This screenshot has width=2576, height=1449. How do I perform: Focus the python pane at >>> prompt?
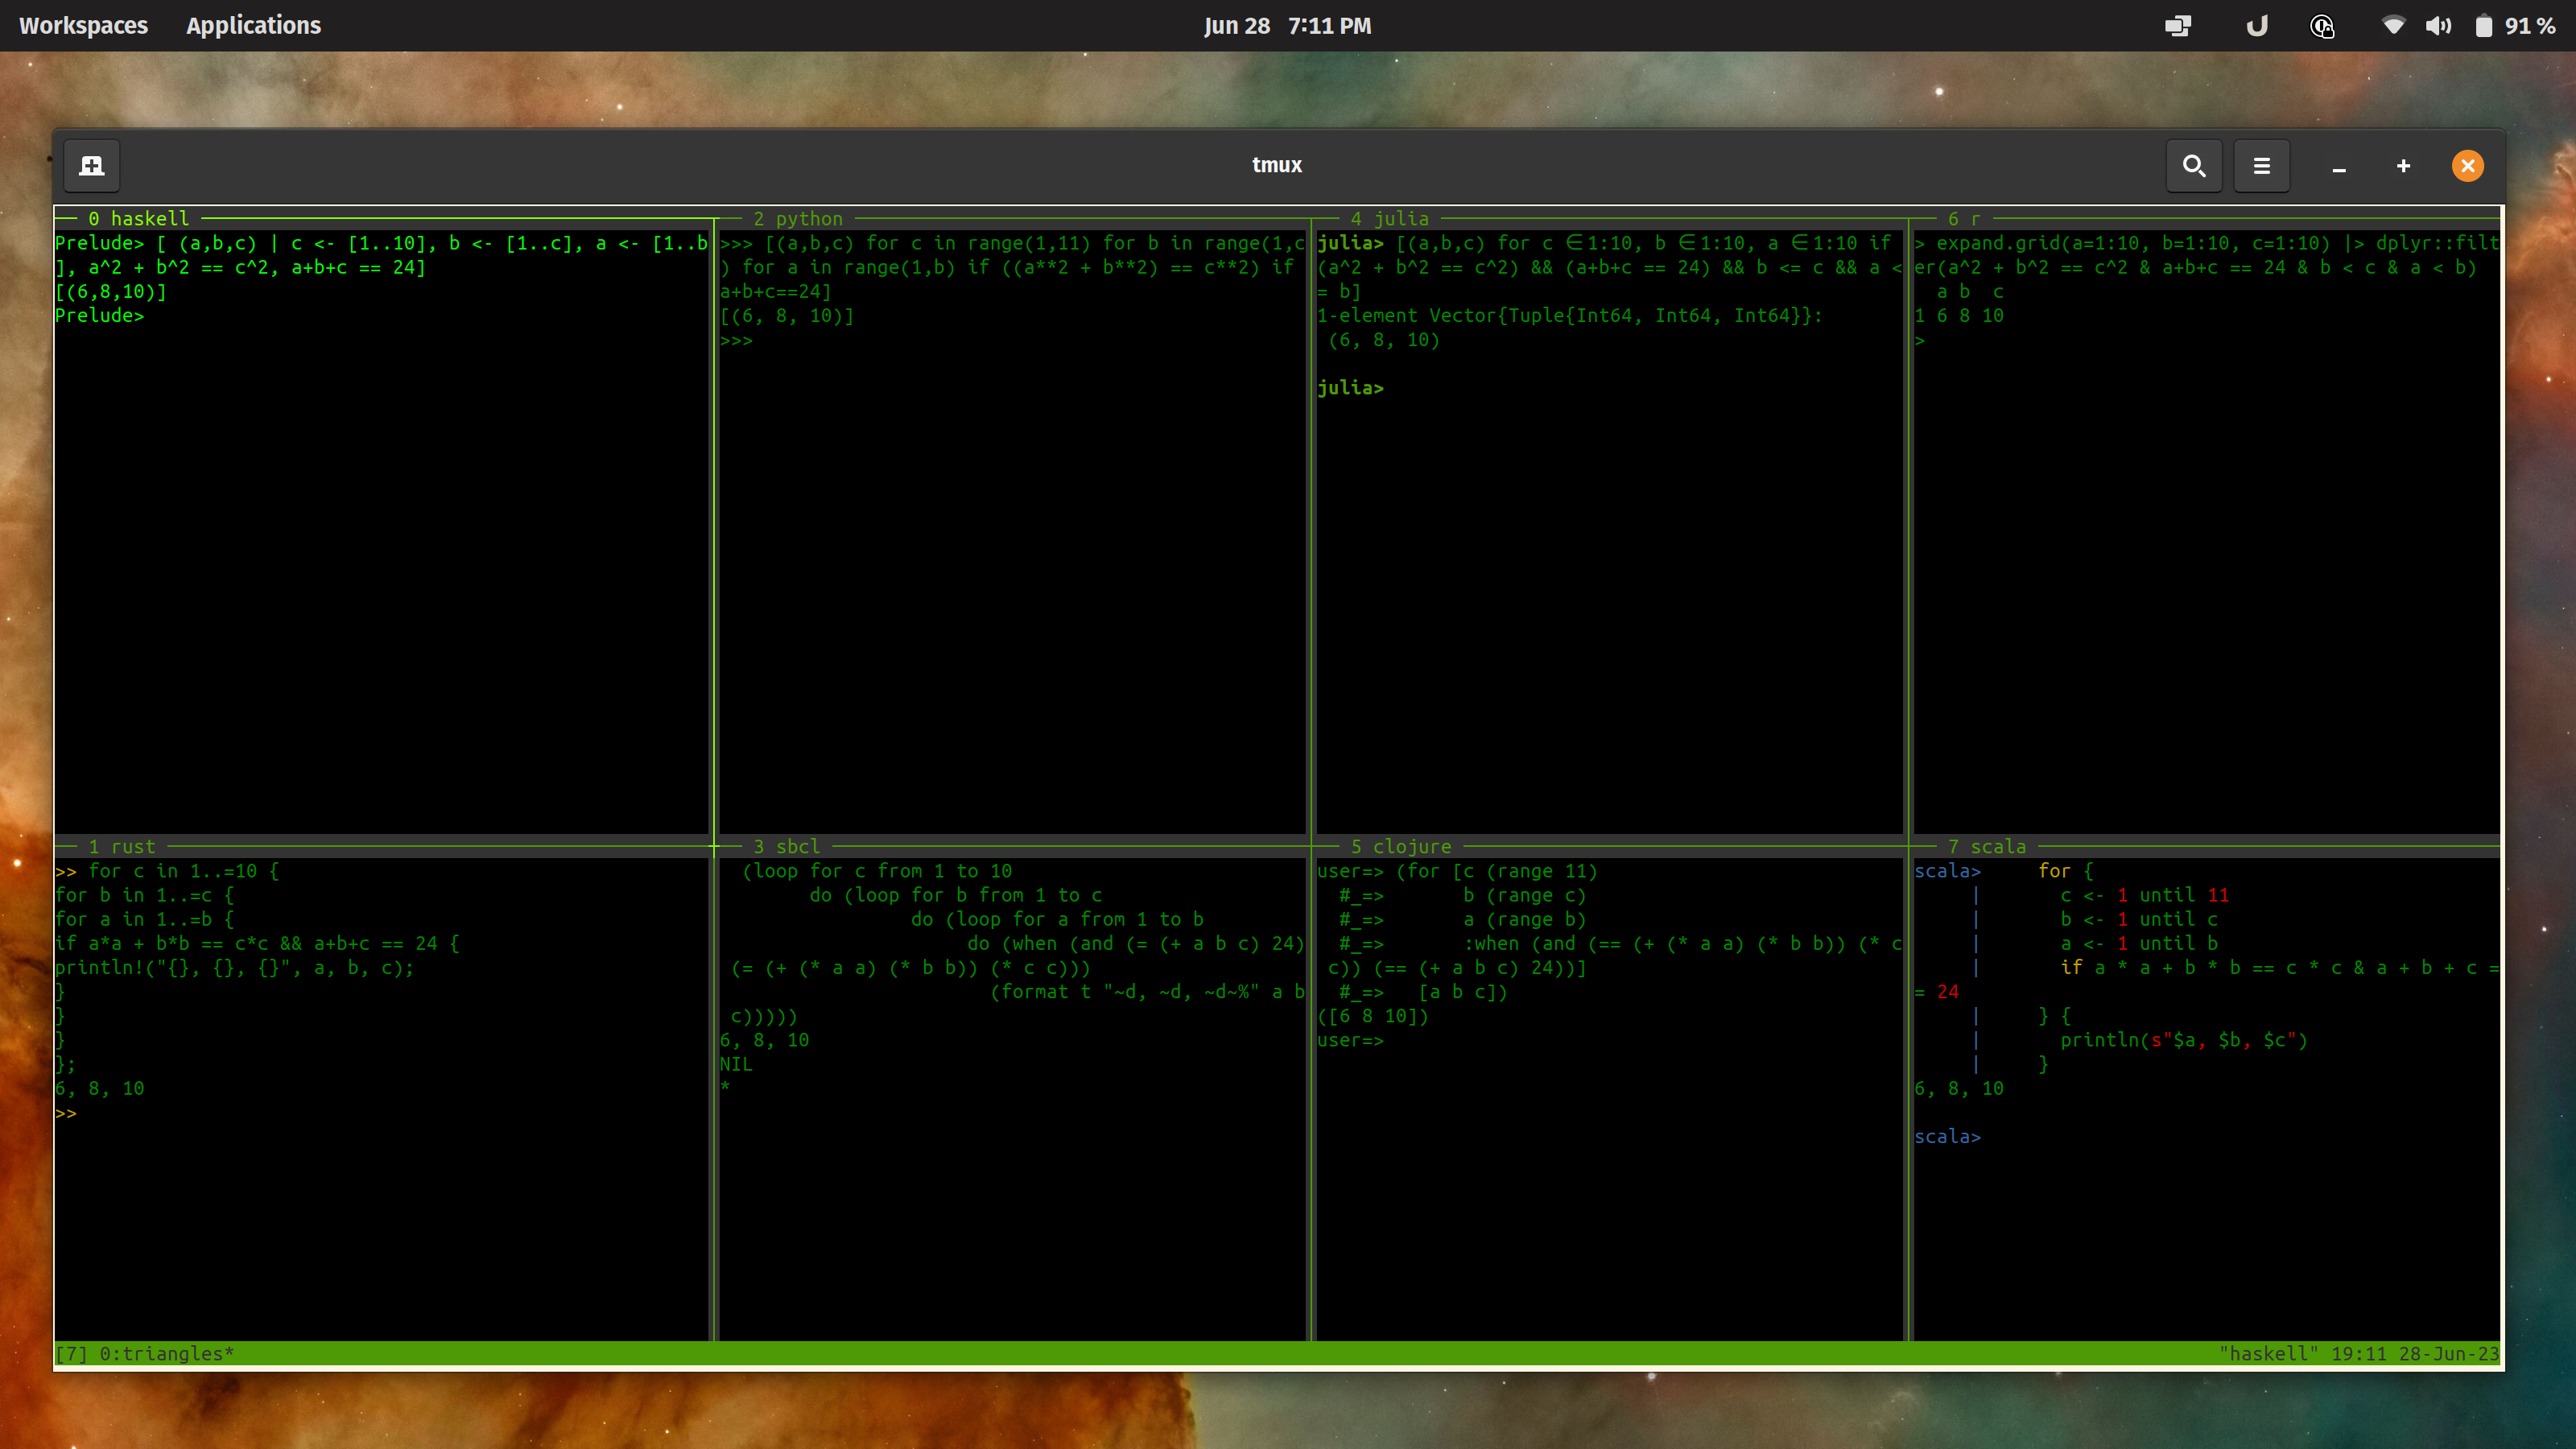(x=737, y=341)
